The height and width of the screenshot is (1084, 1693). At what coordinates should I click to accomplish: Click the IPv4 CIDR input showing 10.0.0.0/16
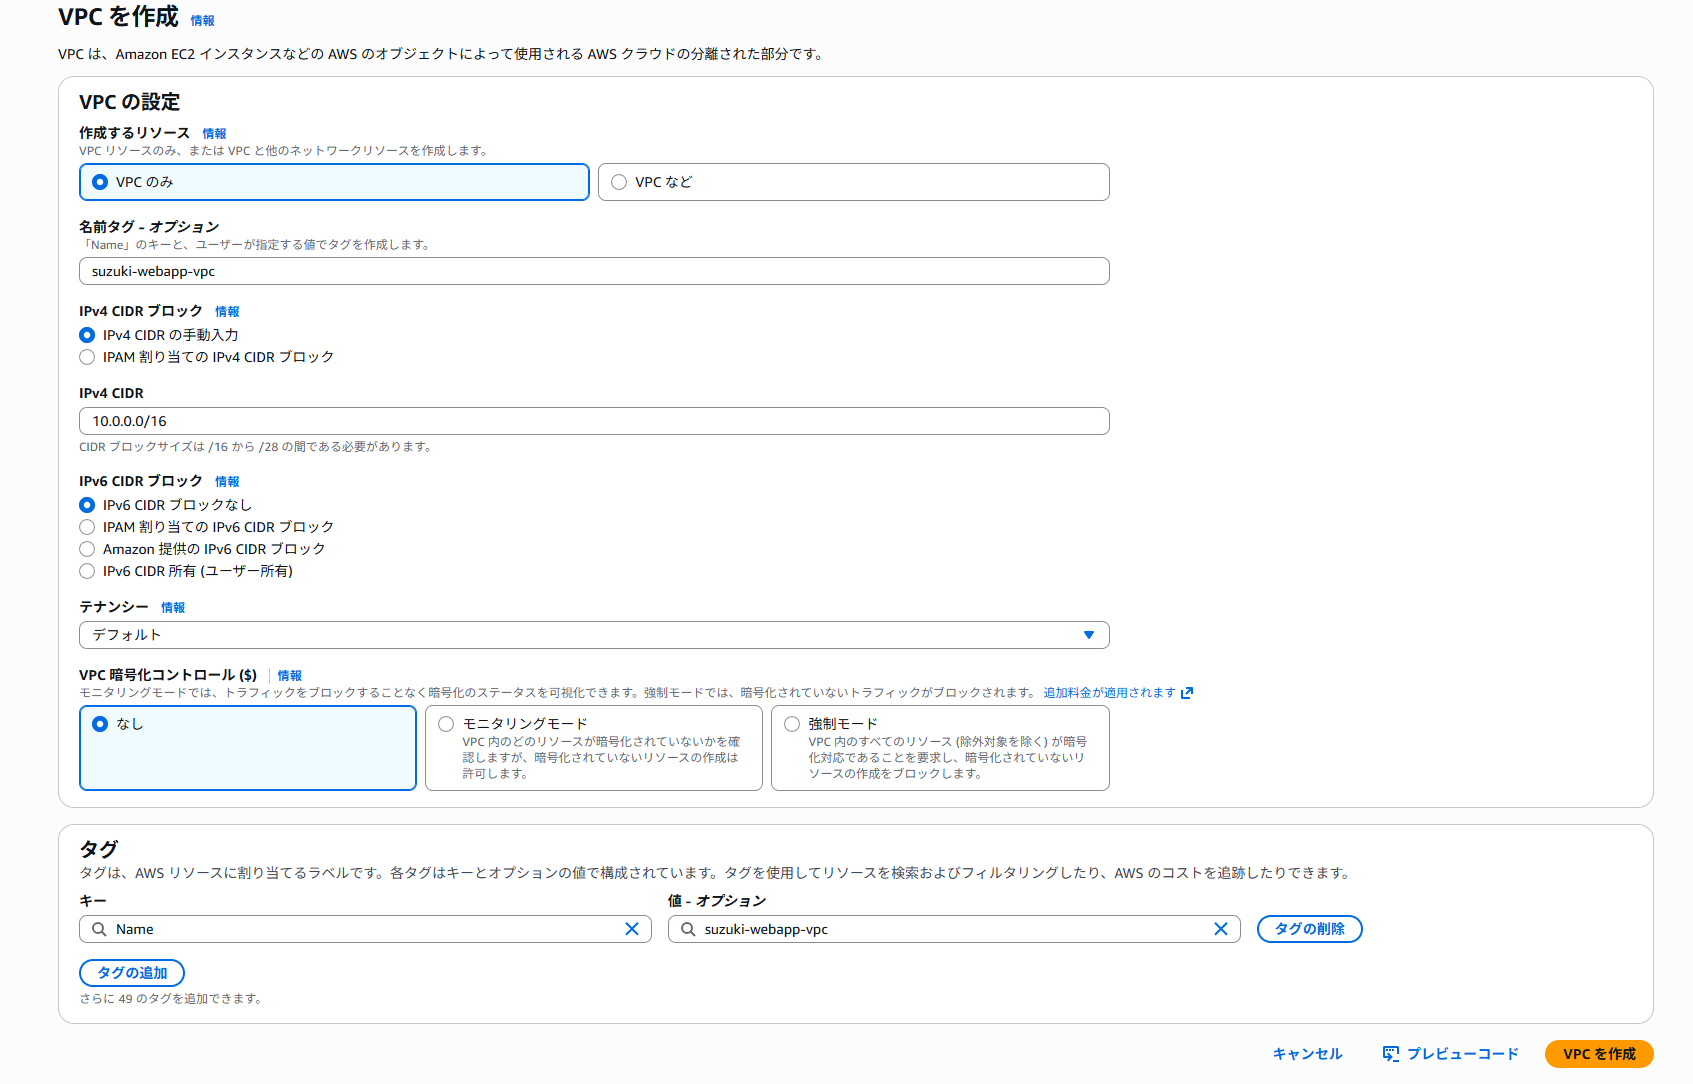594,420
